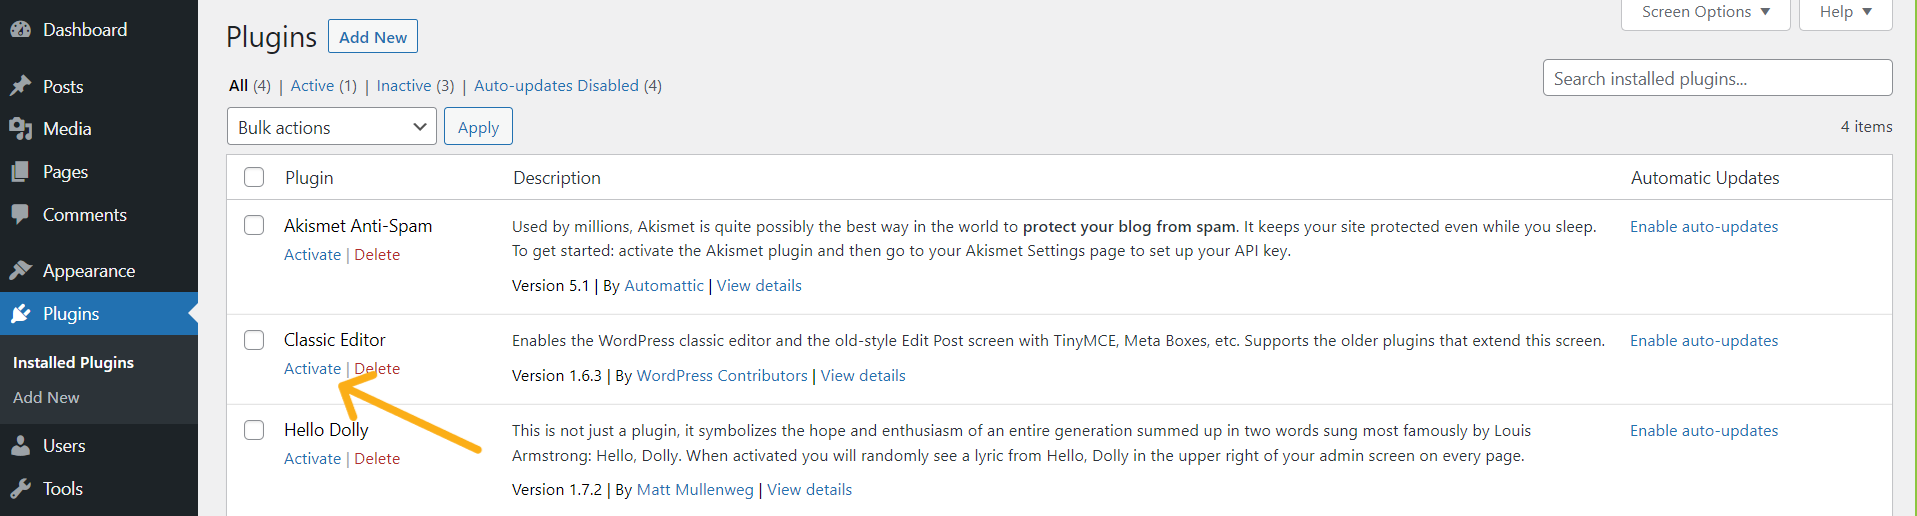Expand the Help panel

[x=1845, y=13]
